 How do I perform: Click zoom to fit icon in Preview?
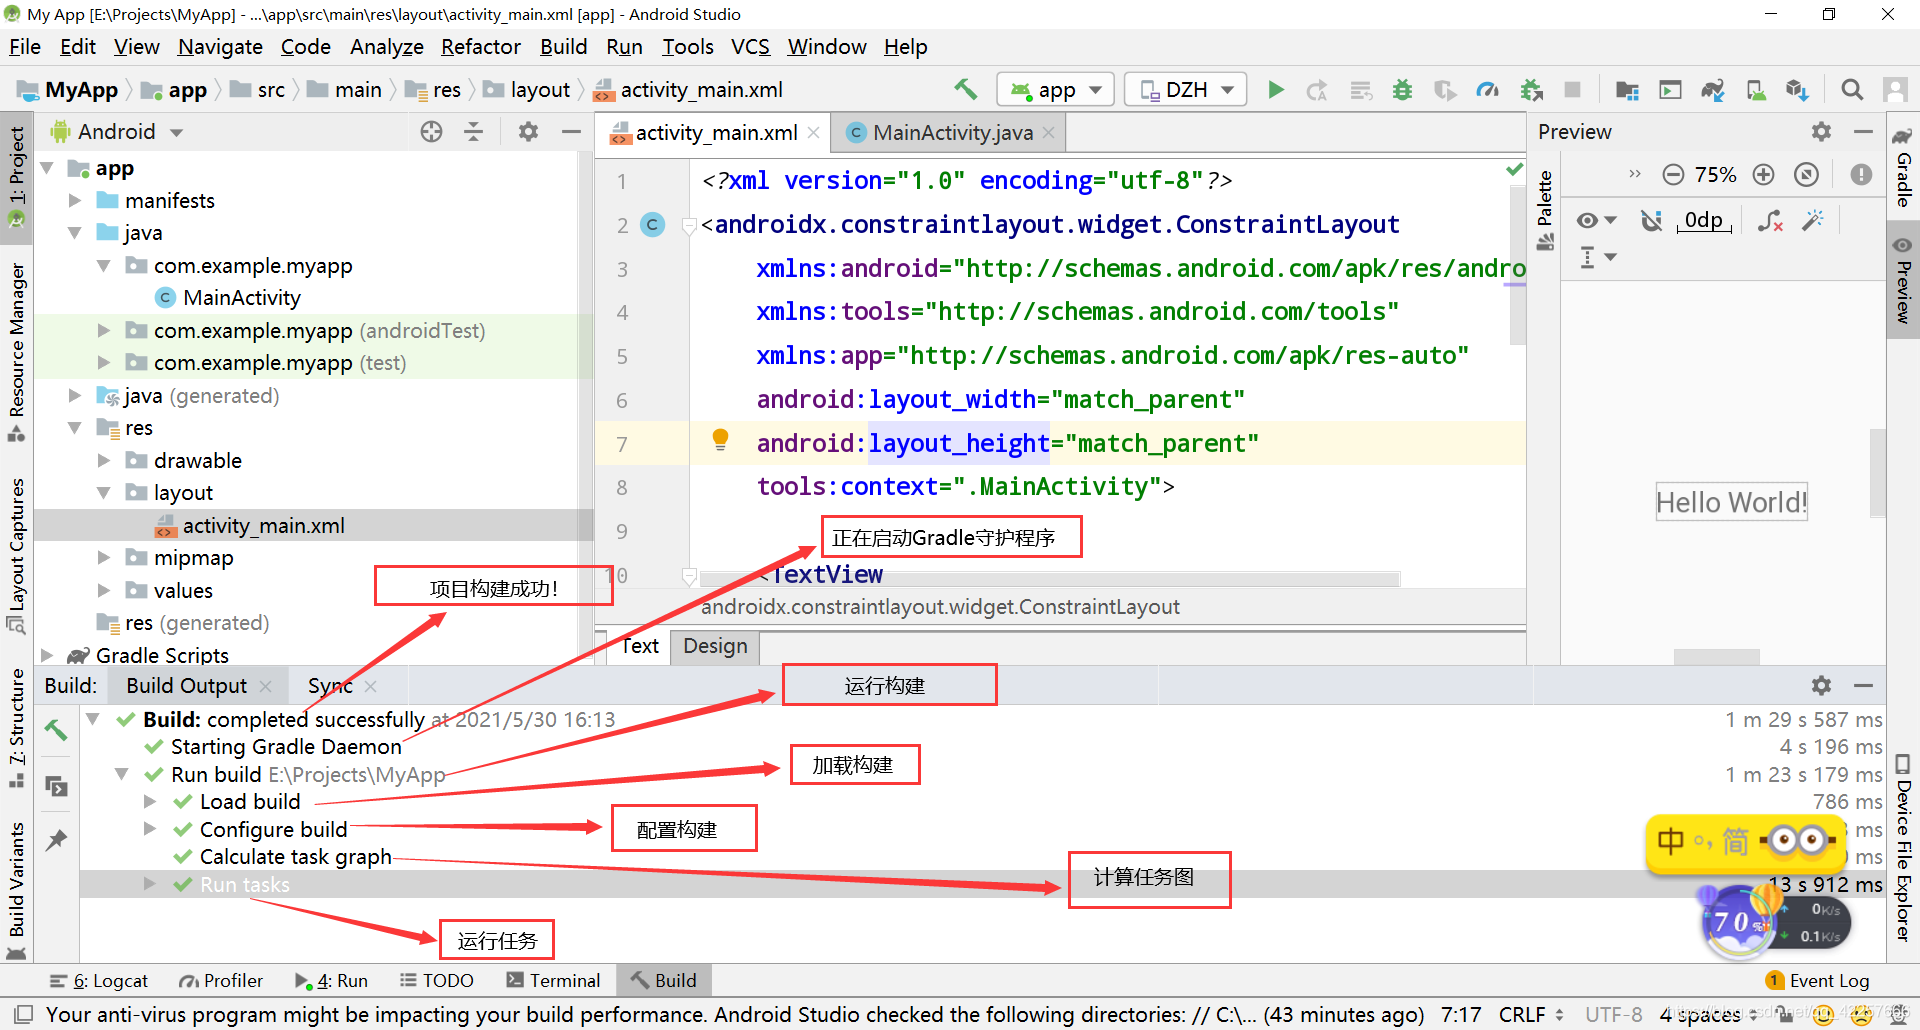point(1806,175)
